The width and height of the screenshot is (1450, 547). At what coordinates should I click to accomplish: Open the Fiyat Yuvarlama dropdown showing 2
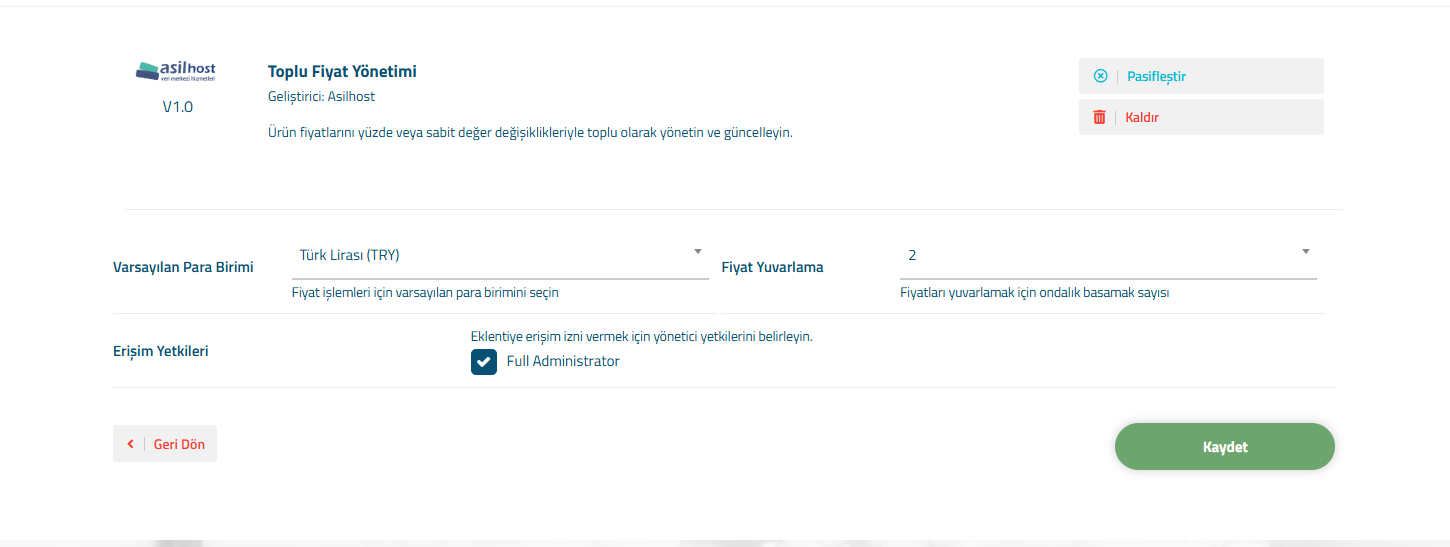point(1108,256)
